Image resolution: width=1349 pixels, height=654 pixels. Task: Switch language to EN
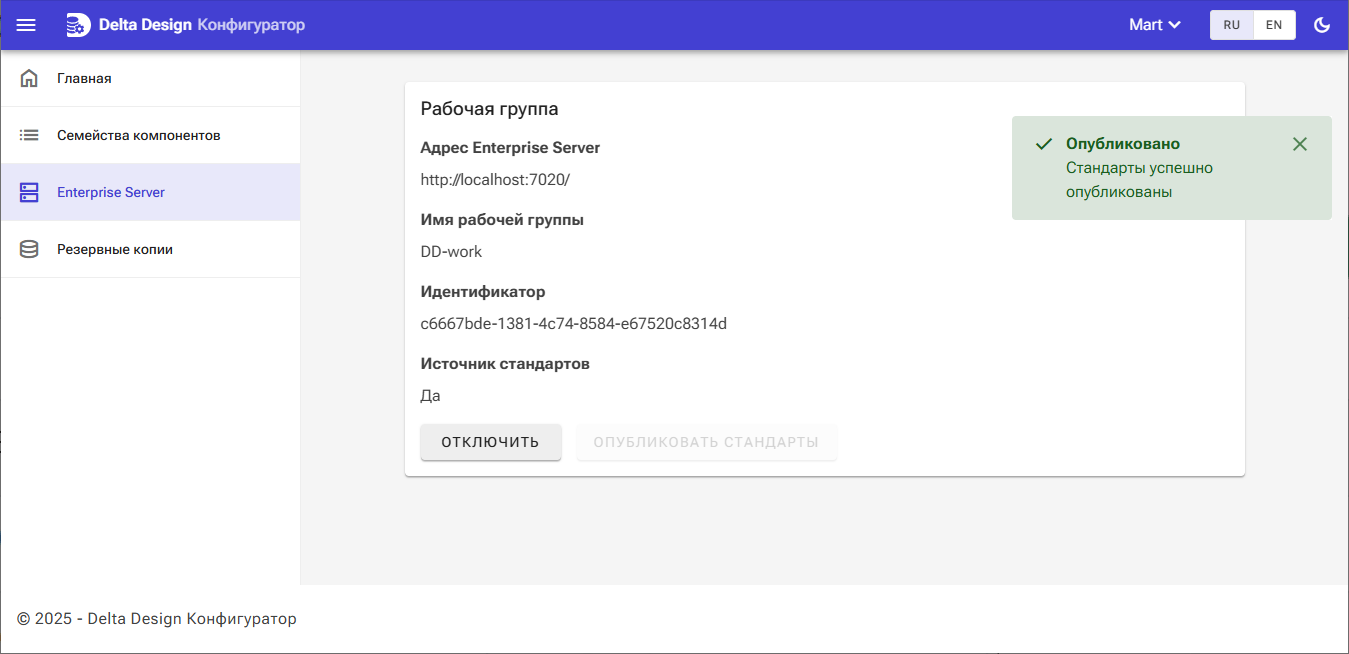pos(1274,25)
